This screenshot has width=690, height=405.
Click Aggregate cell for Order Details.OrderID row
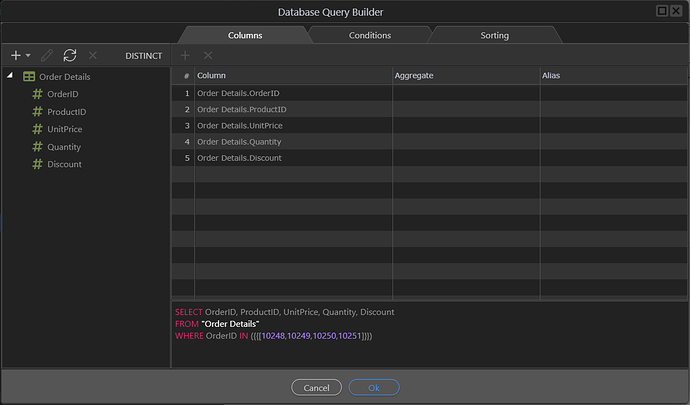click(465, 93)
